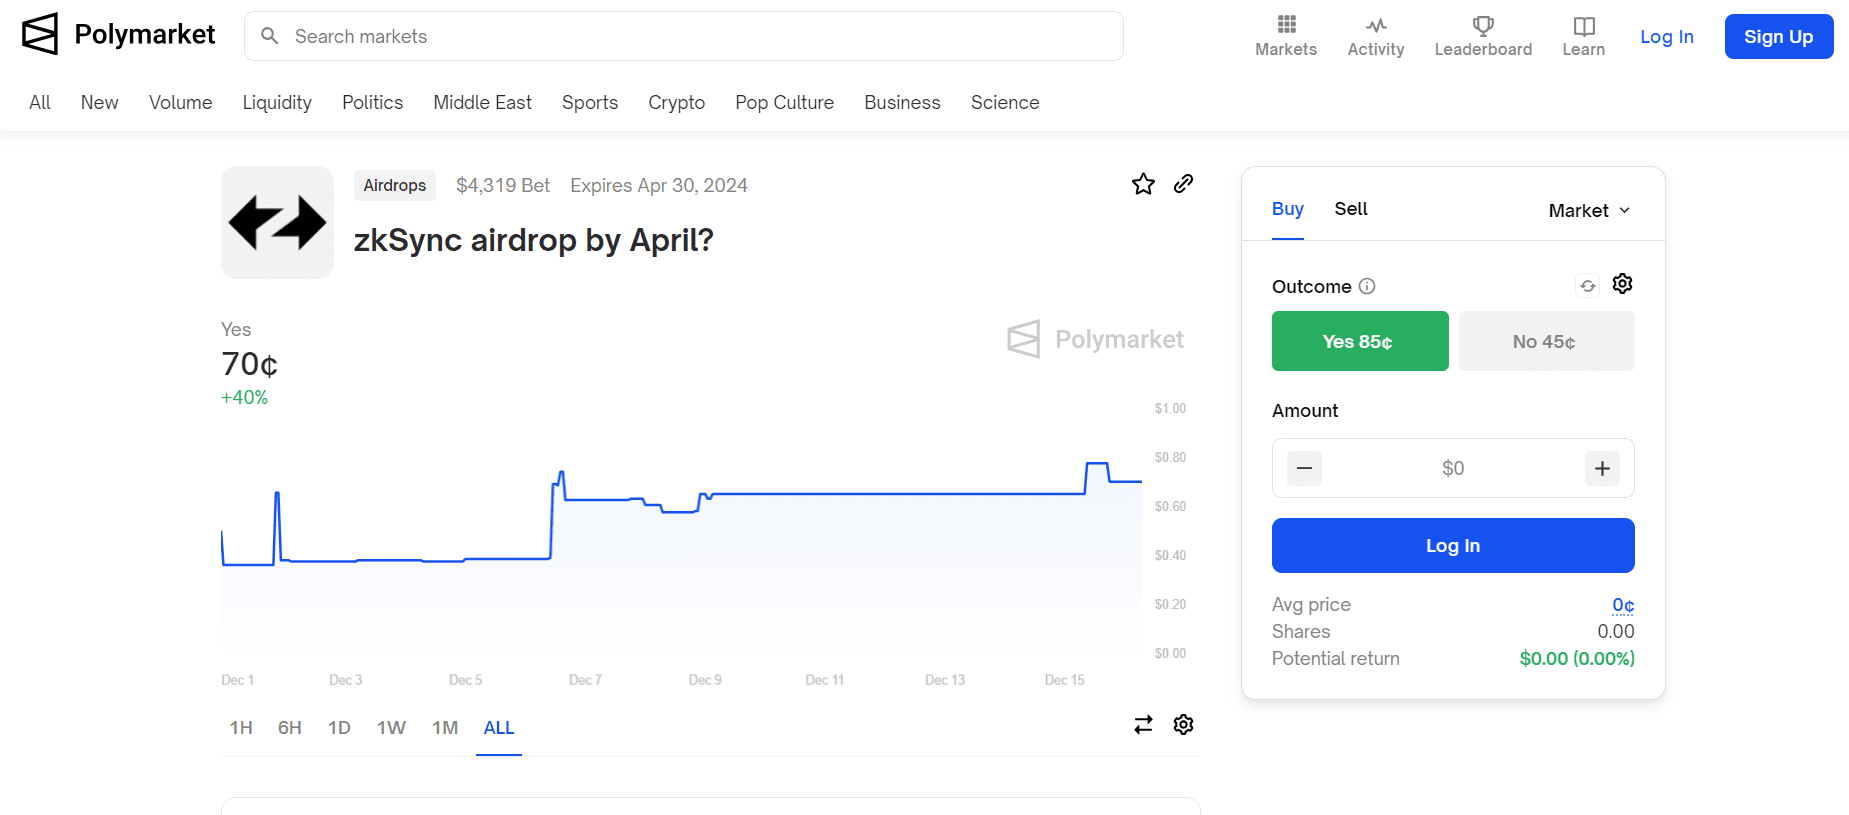Image resolution: width=1849 pixels, height=815 pixels.
Task: Open chart settings gear below the graph
Action: point(1183,725)
